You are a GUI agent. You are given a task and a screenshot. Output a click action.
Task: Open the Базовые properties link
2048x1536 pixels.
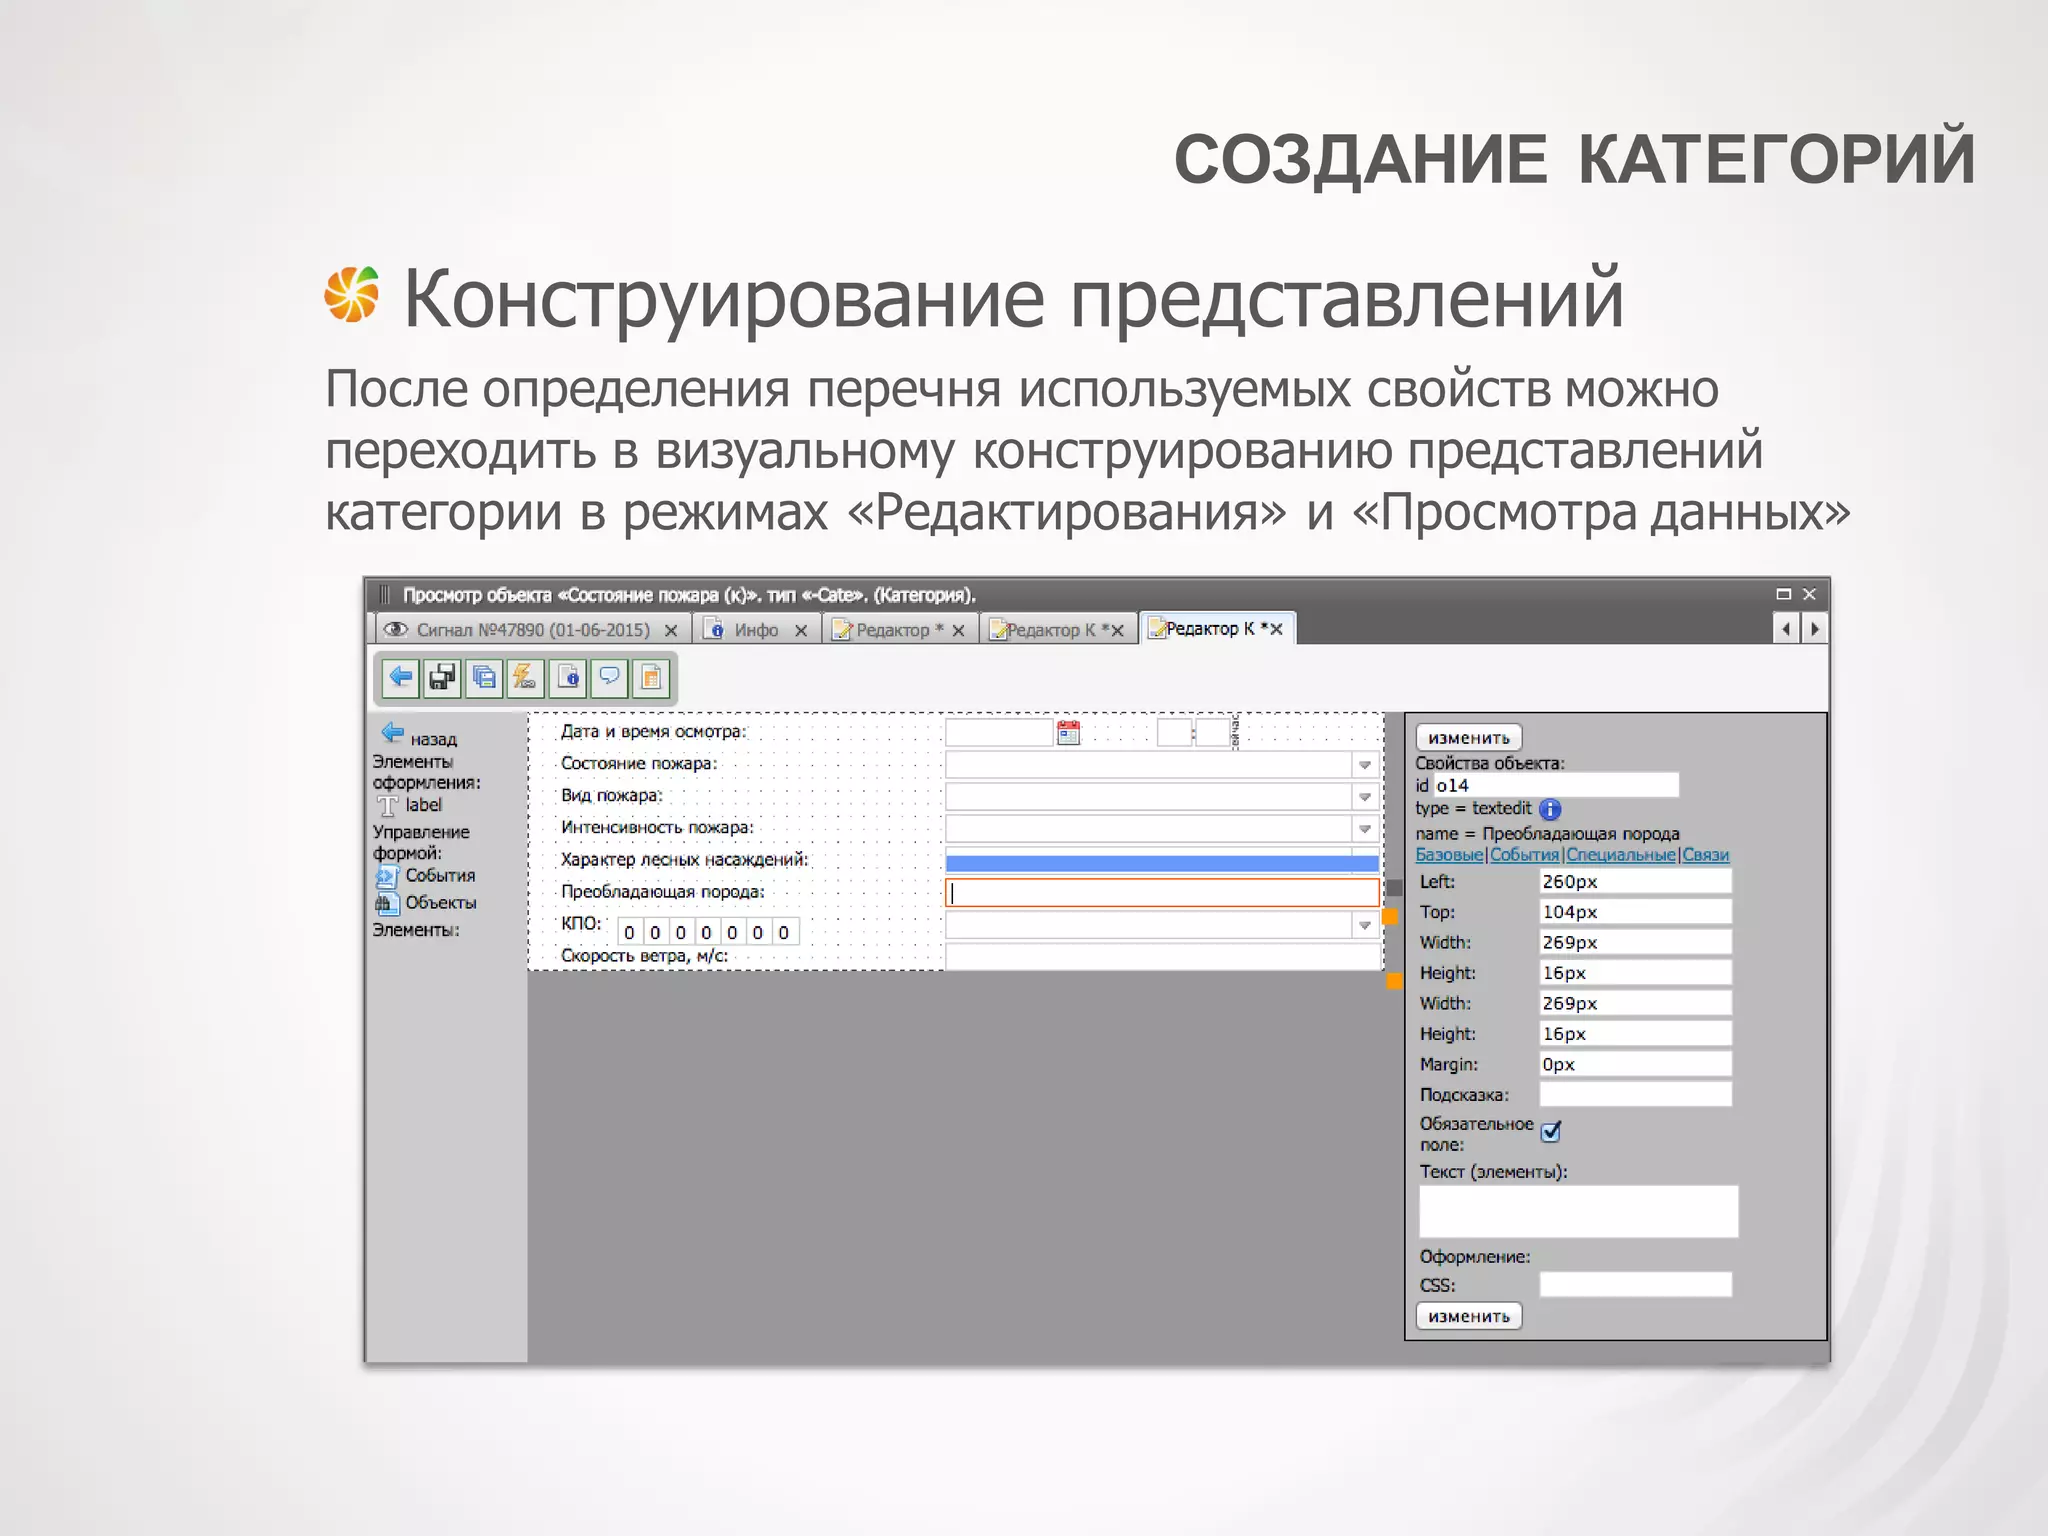click(1449, 855)
